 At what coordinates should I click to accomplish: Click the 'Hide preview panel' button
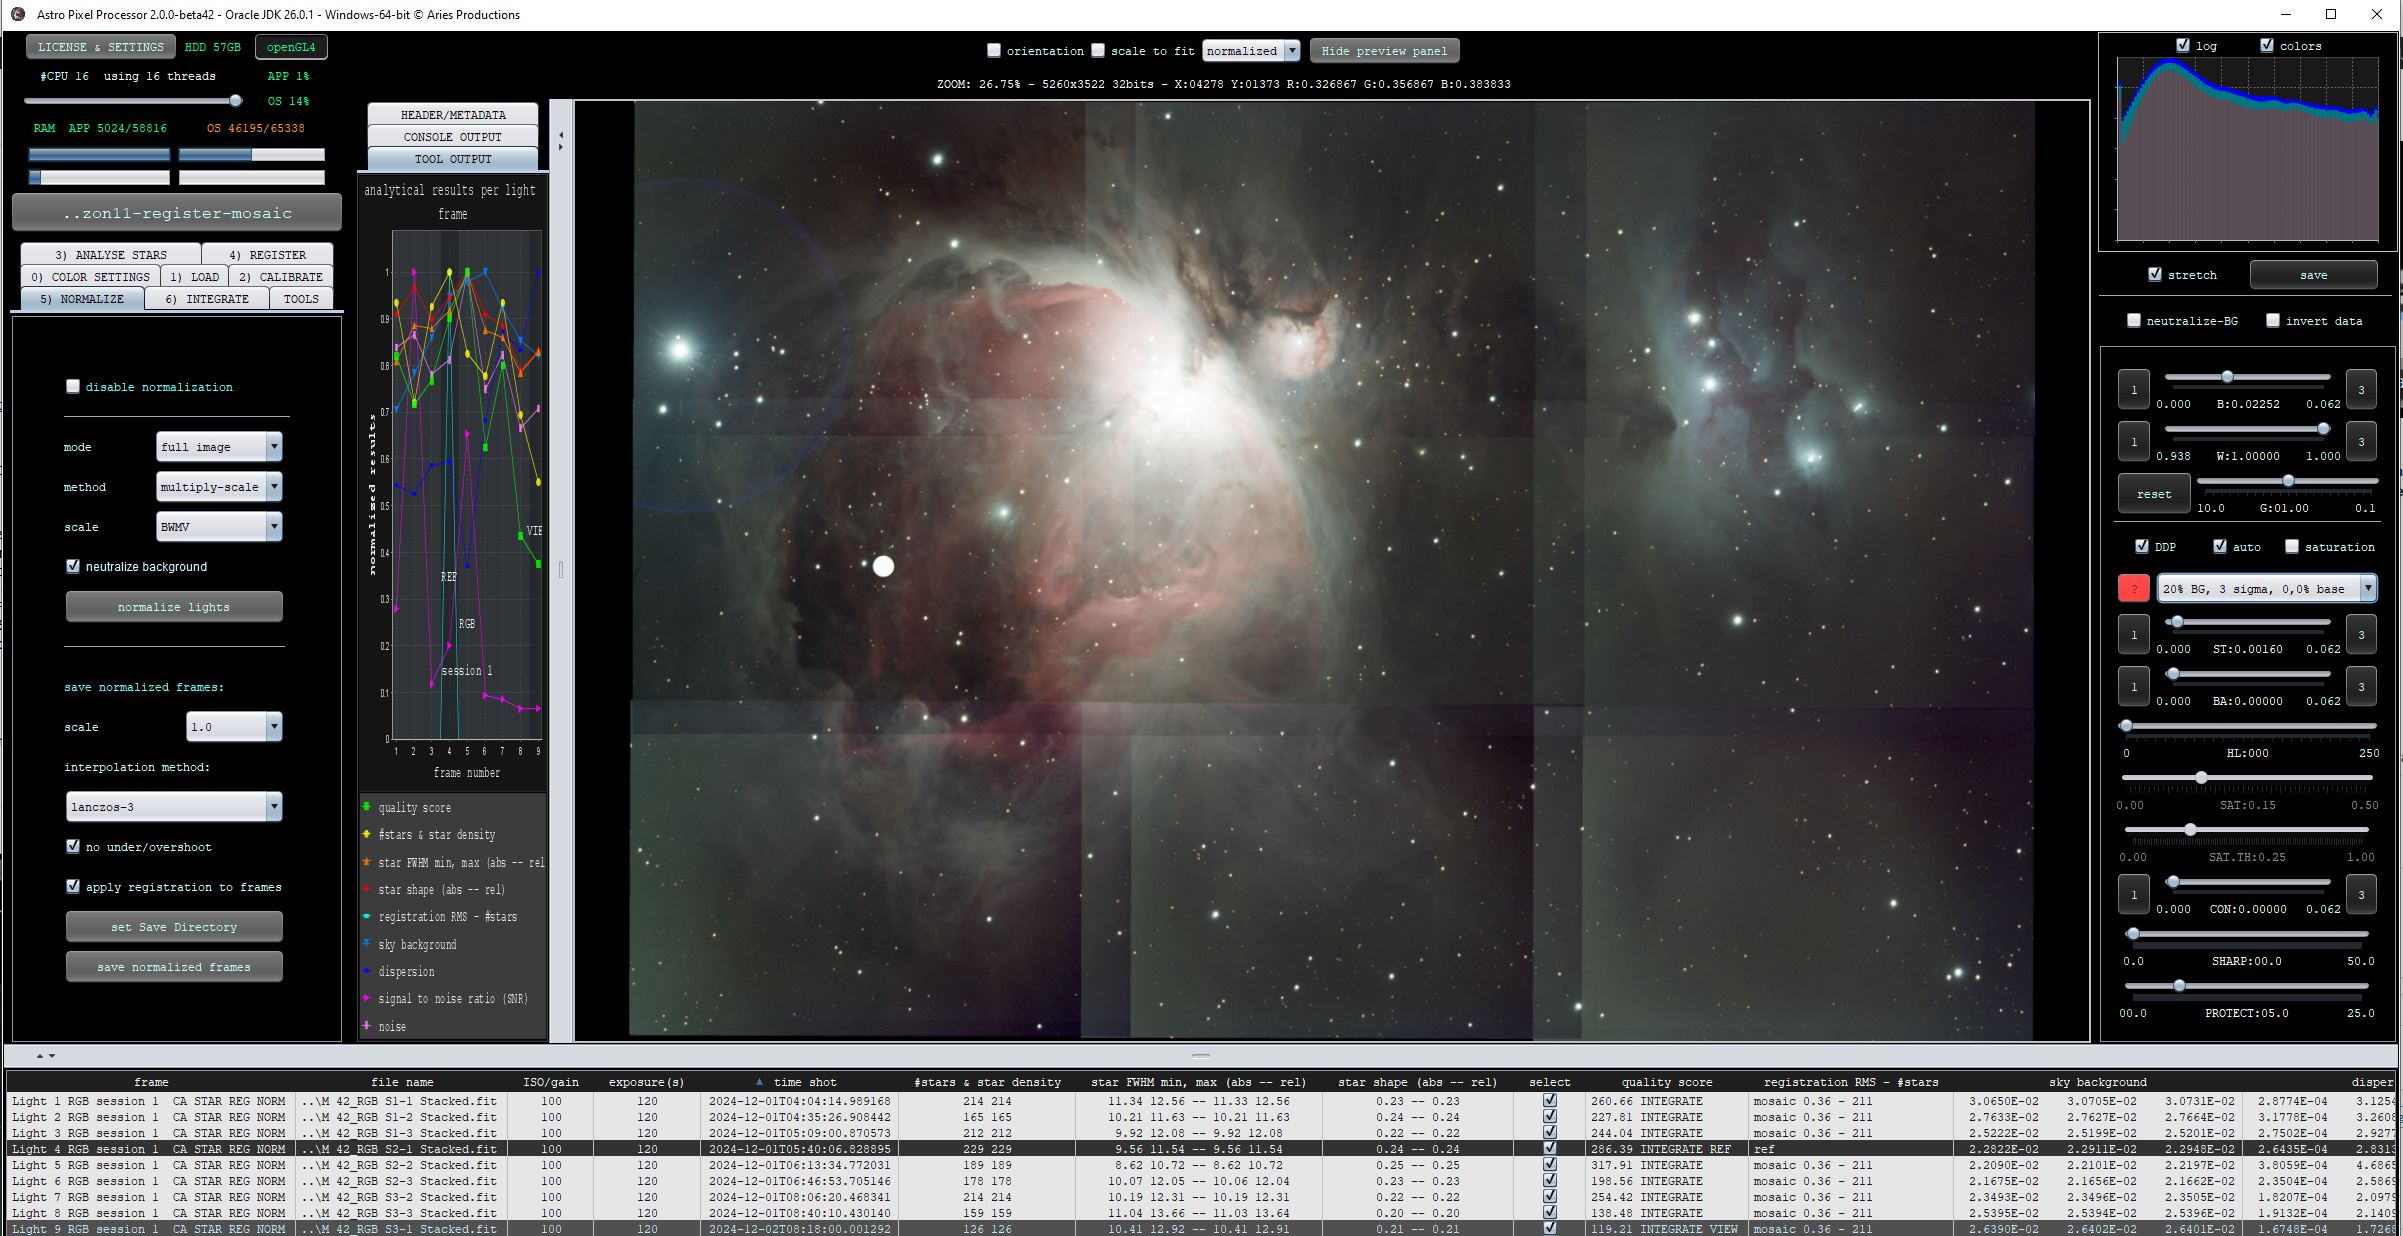pyautogui.click(x=1384, y=51)
